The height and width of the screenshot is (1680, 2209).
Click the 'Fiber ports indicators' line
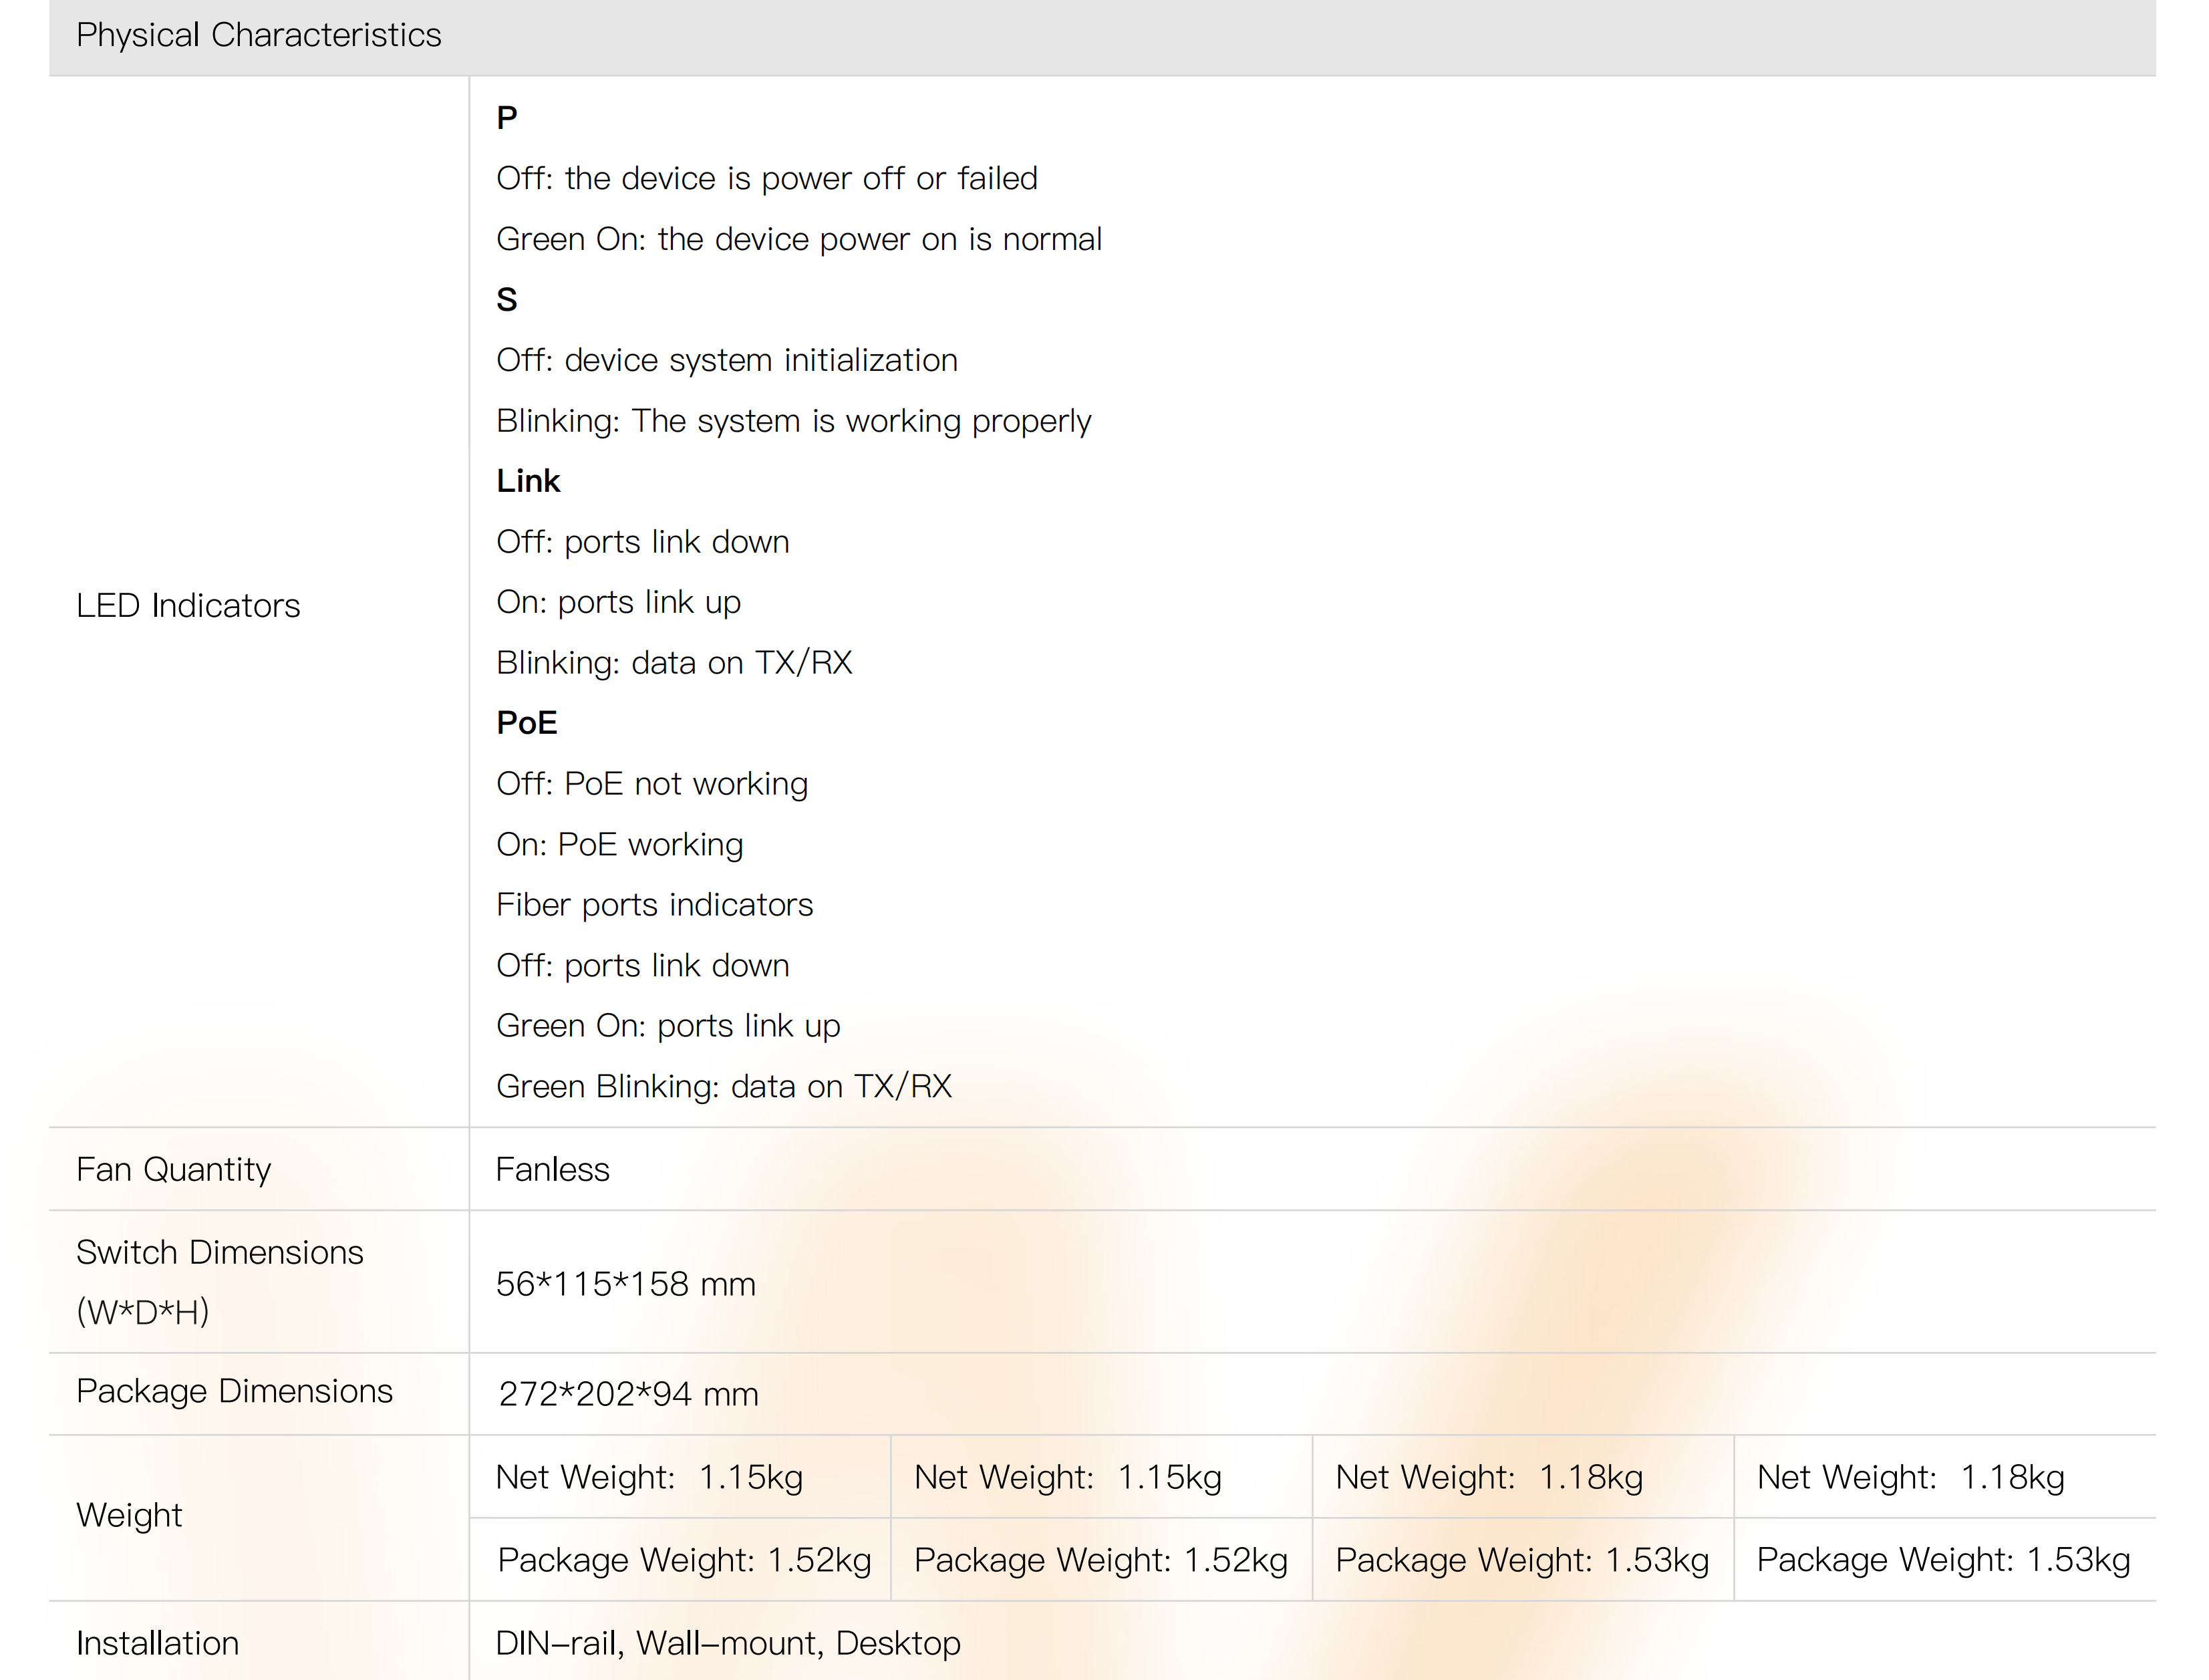[x=654, y=905]
